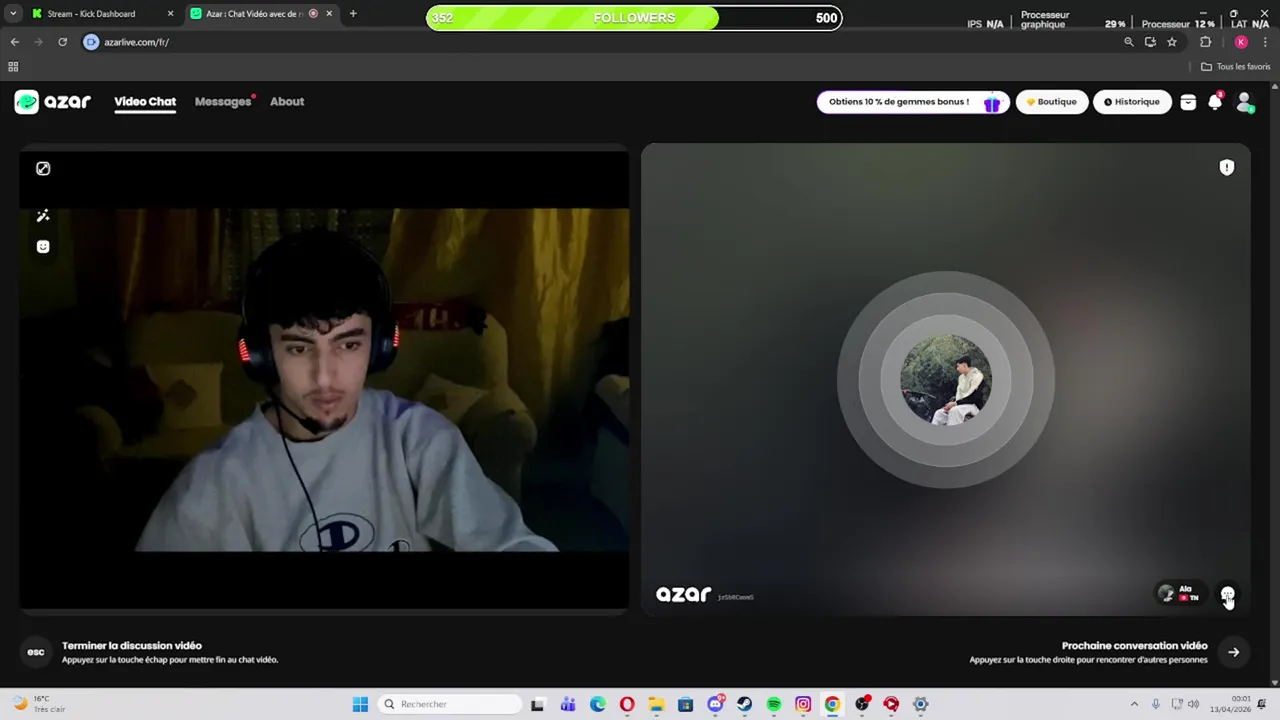
Task: Go back in the browser
Action: [15, 42]
